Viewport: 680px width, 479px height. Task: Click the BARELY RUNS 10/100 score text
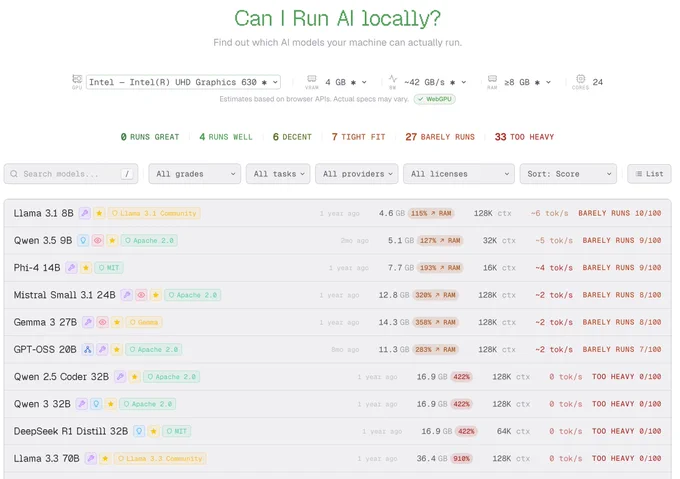point(620,213)
